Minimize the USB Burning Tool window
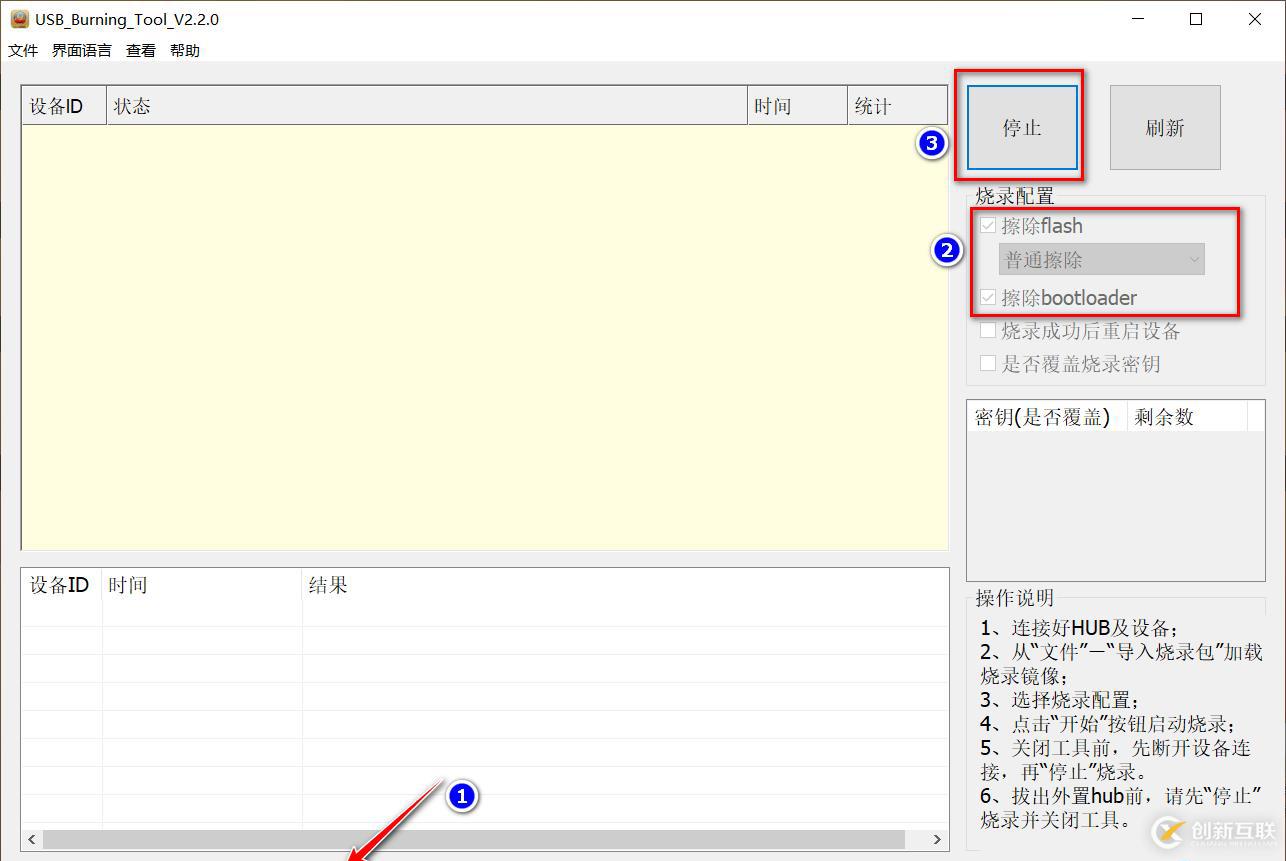 click(x=1138, y=19)
